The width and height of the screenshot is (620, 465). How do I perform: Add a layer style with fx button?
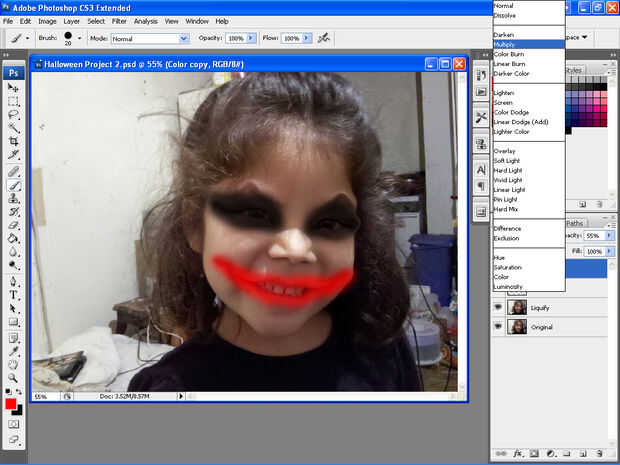click(x=517, y=453)
